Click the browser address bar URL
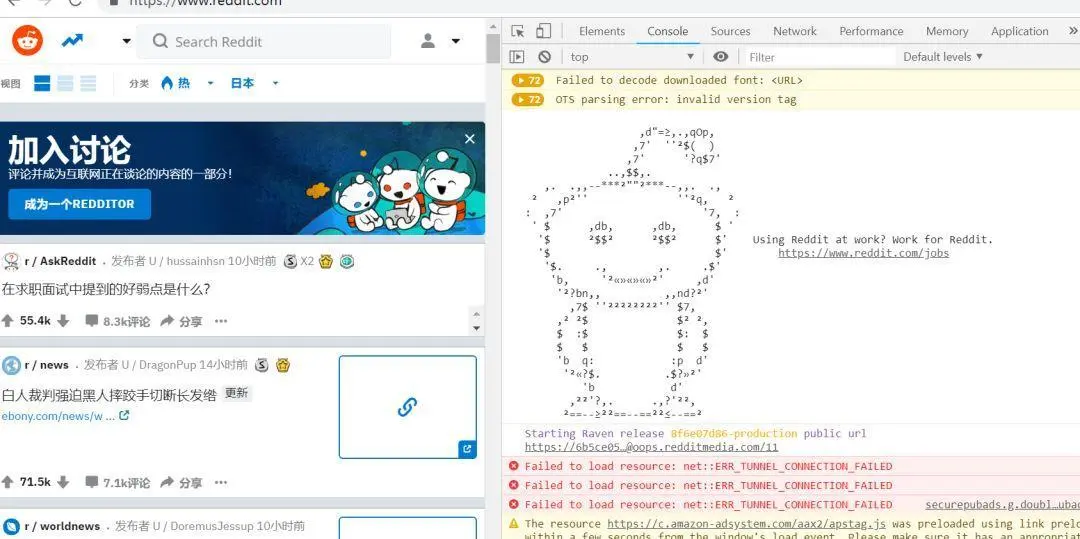 tap(205, 3)
